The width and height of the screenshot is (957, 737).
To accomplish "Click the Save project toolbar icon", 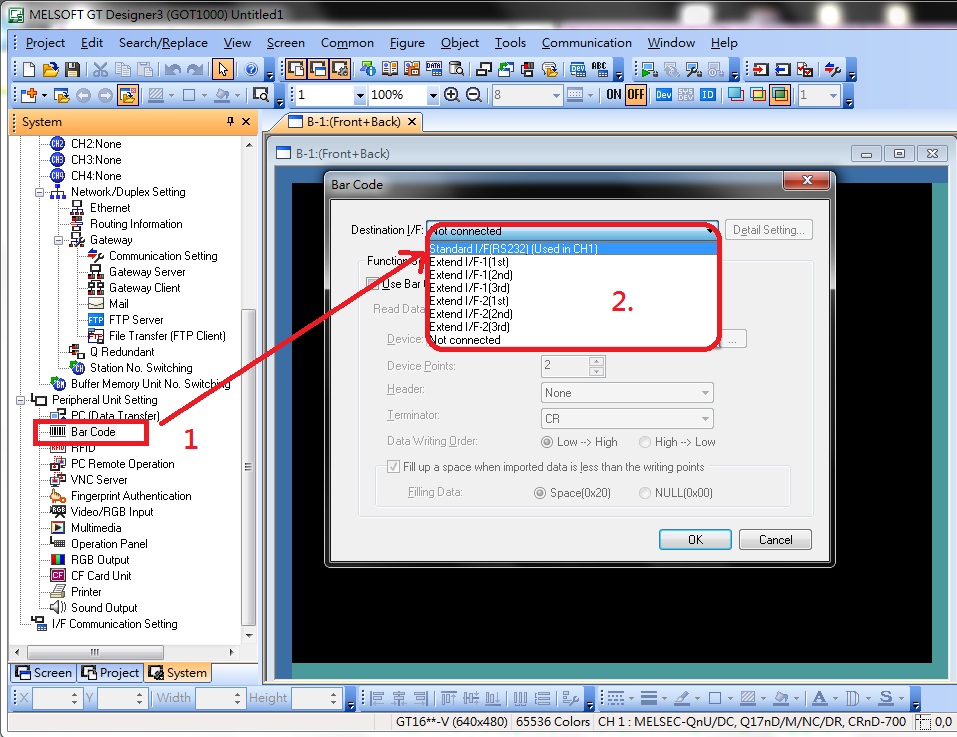I will (x=72, y=70).
